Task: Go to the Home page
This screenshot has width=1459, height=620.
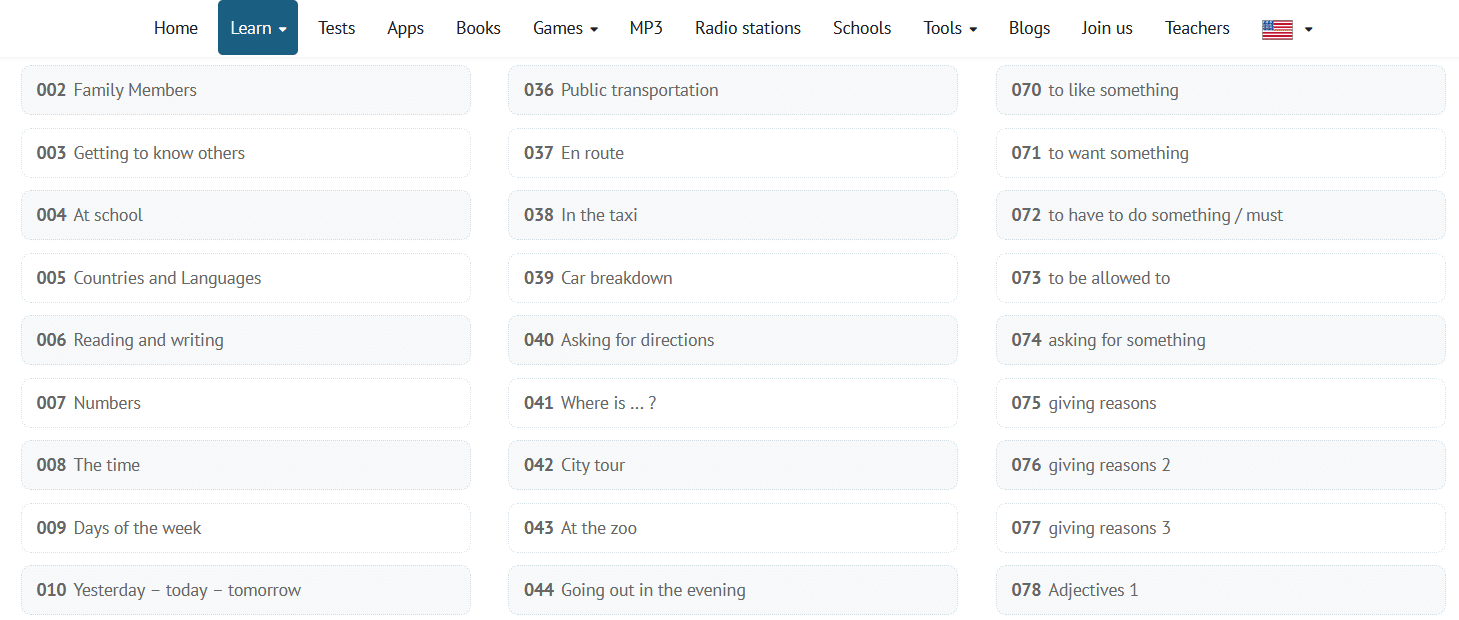Action: coord(176,28)
